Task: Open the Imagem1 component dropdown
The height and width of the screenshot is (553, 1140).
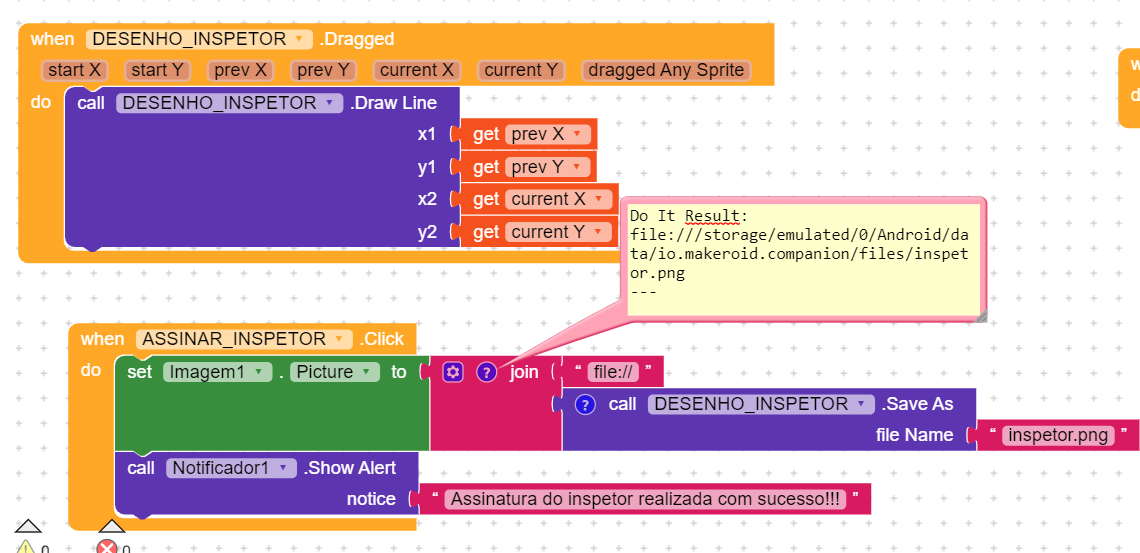Action: click(x=217, y=372)
